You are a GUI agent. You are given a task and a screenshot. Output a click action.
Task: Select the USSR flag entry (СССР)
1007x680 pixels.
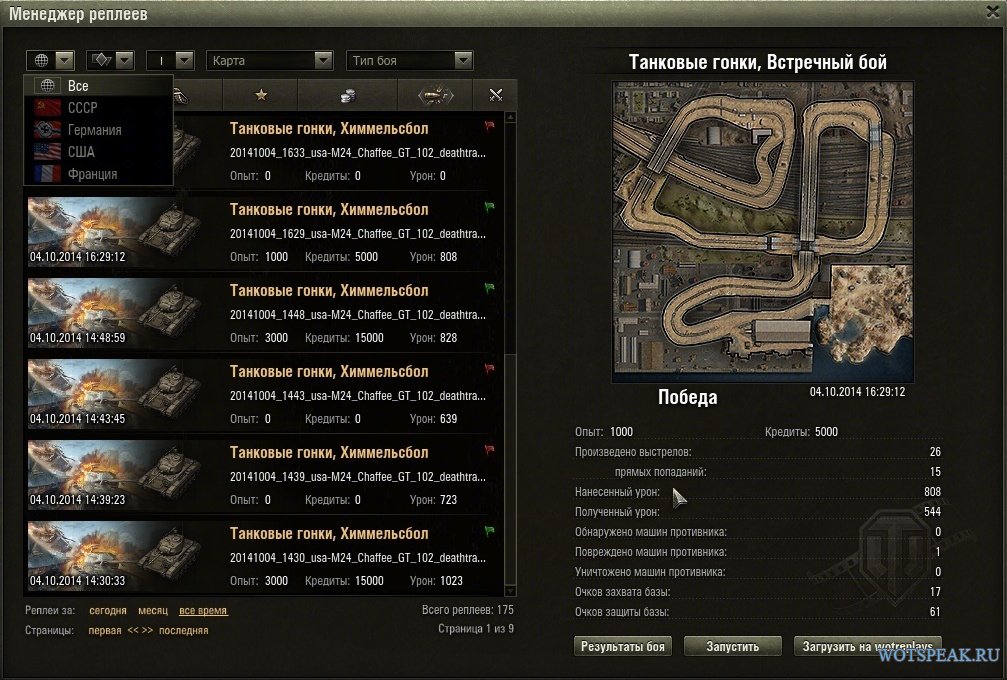82,108
